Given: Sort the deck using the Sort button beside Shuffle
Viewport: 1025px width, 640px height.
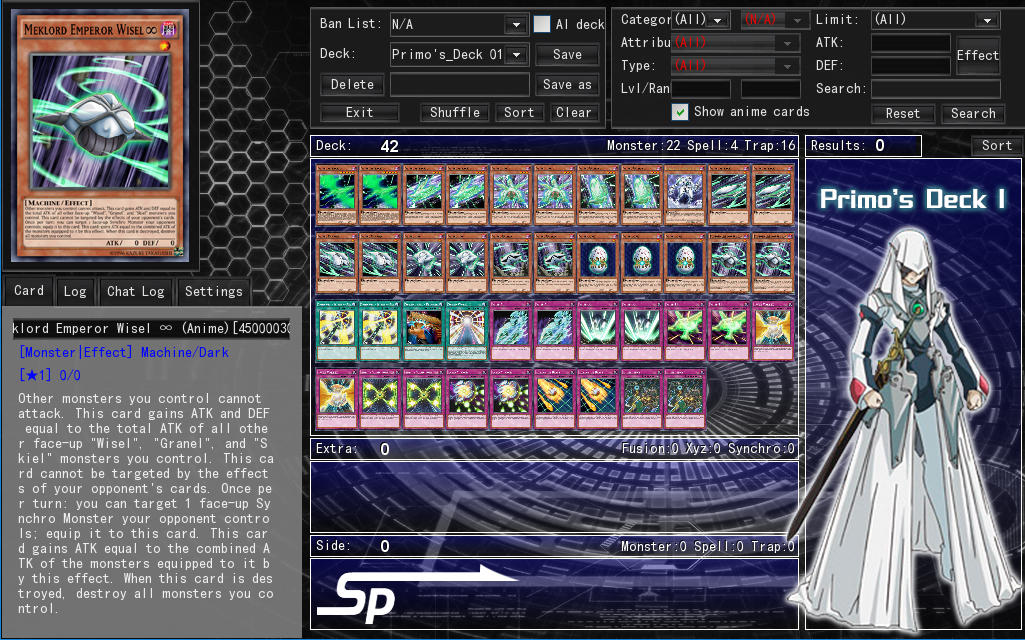Looking at the screenshot, I should click(519, 112).
